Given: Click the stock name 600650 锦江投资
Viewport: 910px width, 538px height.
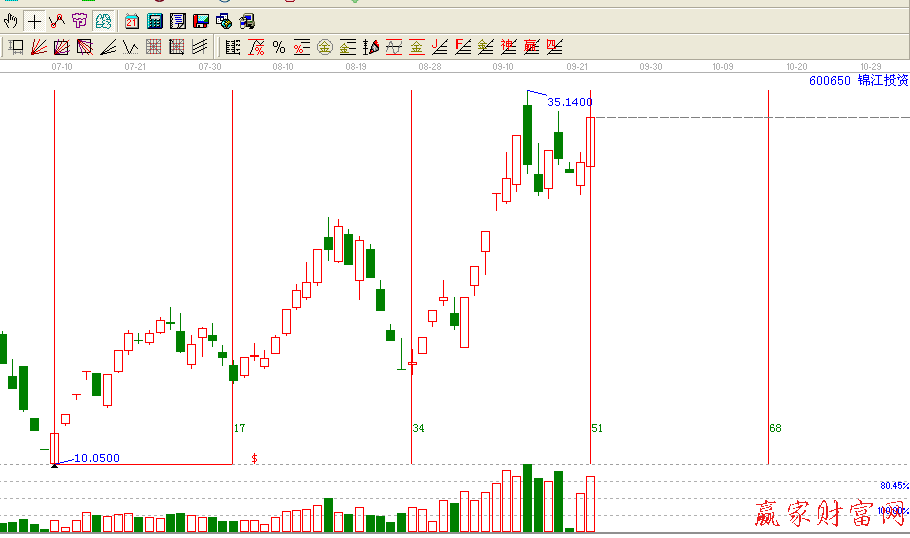Looking at the screenshot, I should (858, 80).
